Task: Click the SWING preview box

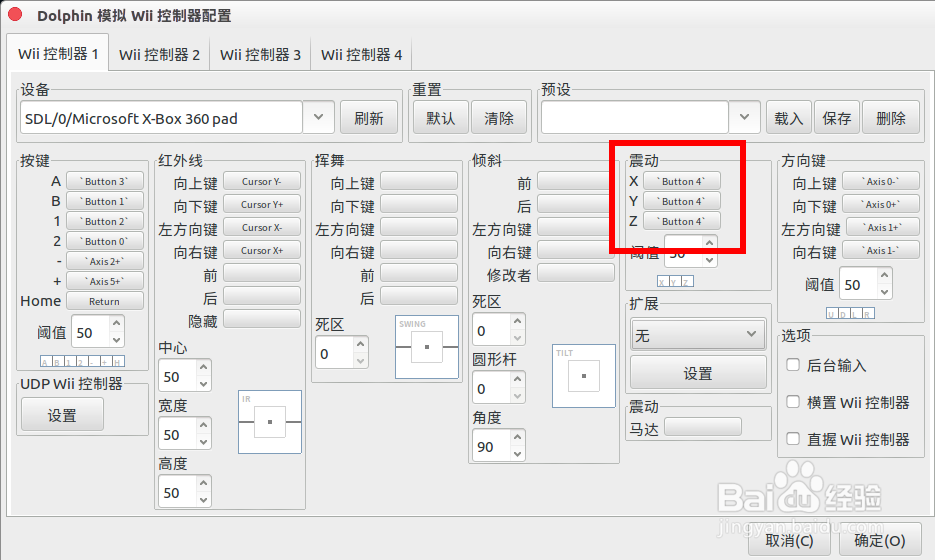Action: pos(427,347)
